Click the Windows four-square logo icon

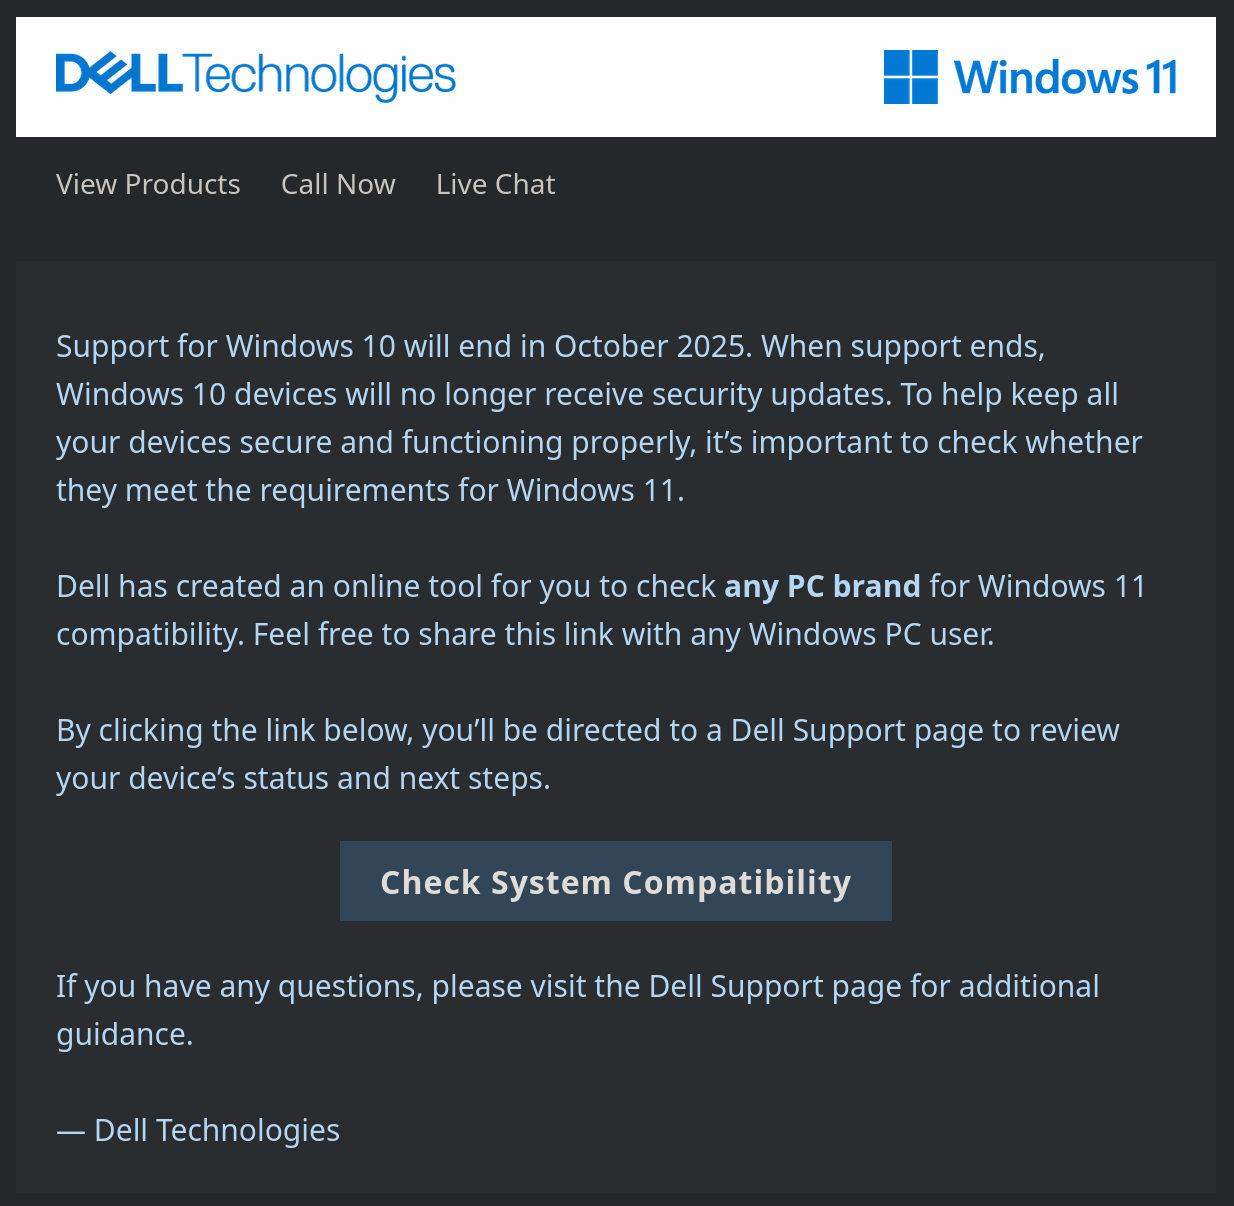pos(910,77)
